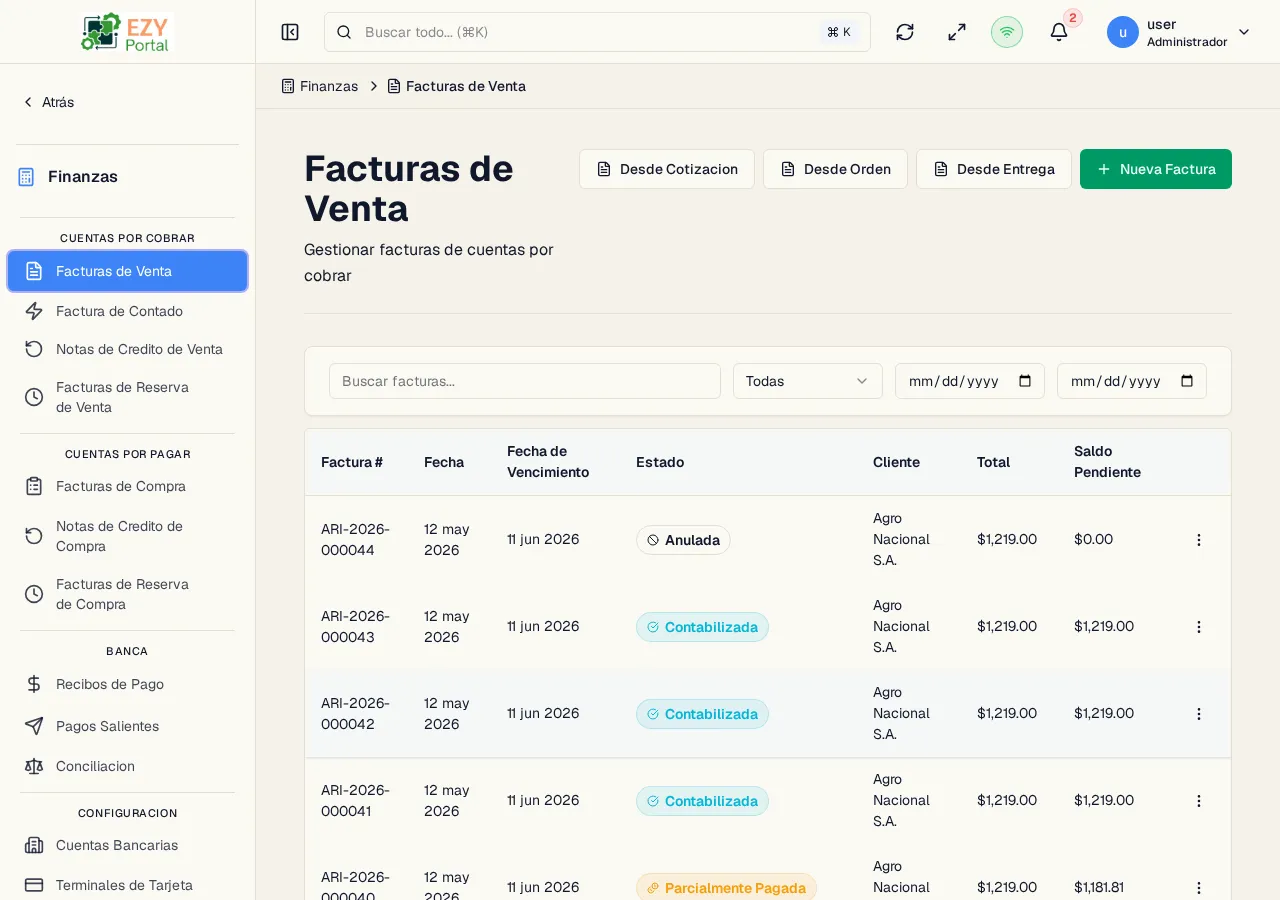
Task: Click the Facturas de Compra clipboard icon
Action: 34,486
